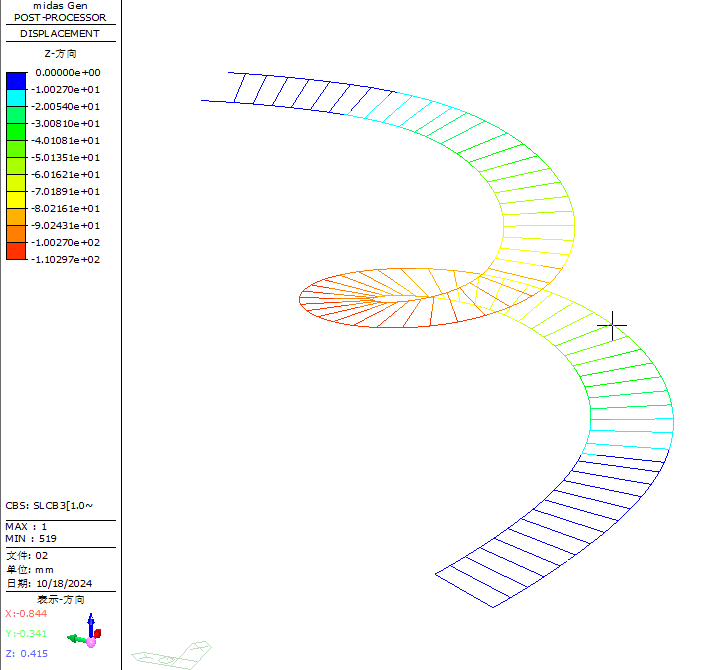The image size is (704, 670).
Task: Click the 日期: 10/18/2024 date label
Action: point(49,583)
